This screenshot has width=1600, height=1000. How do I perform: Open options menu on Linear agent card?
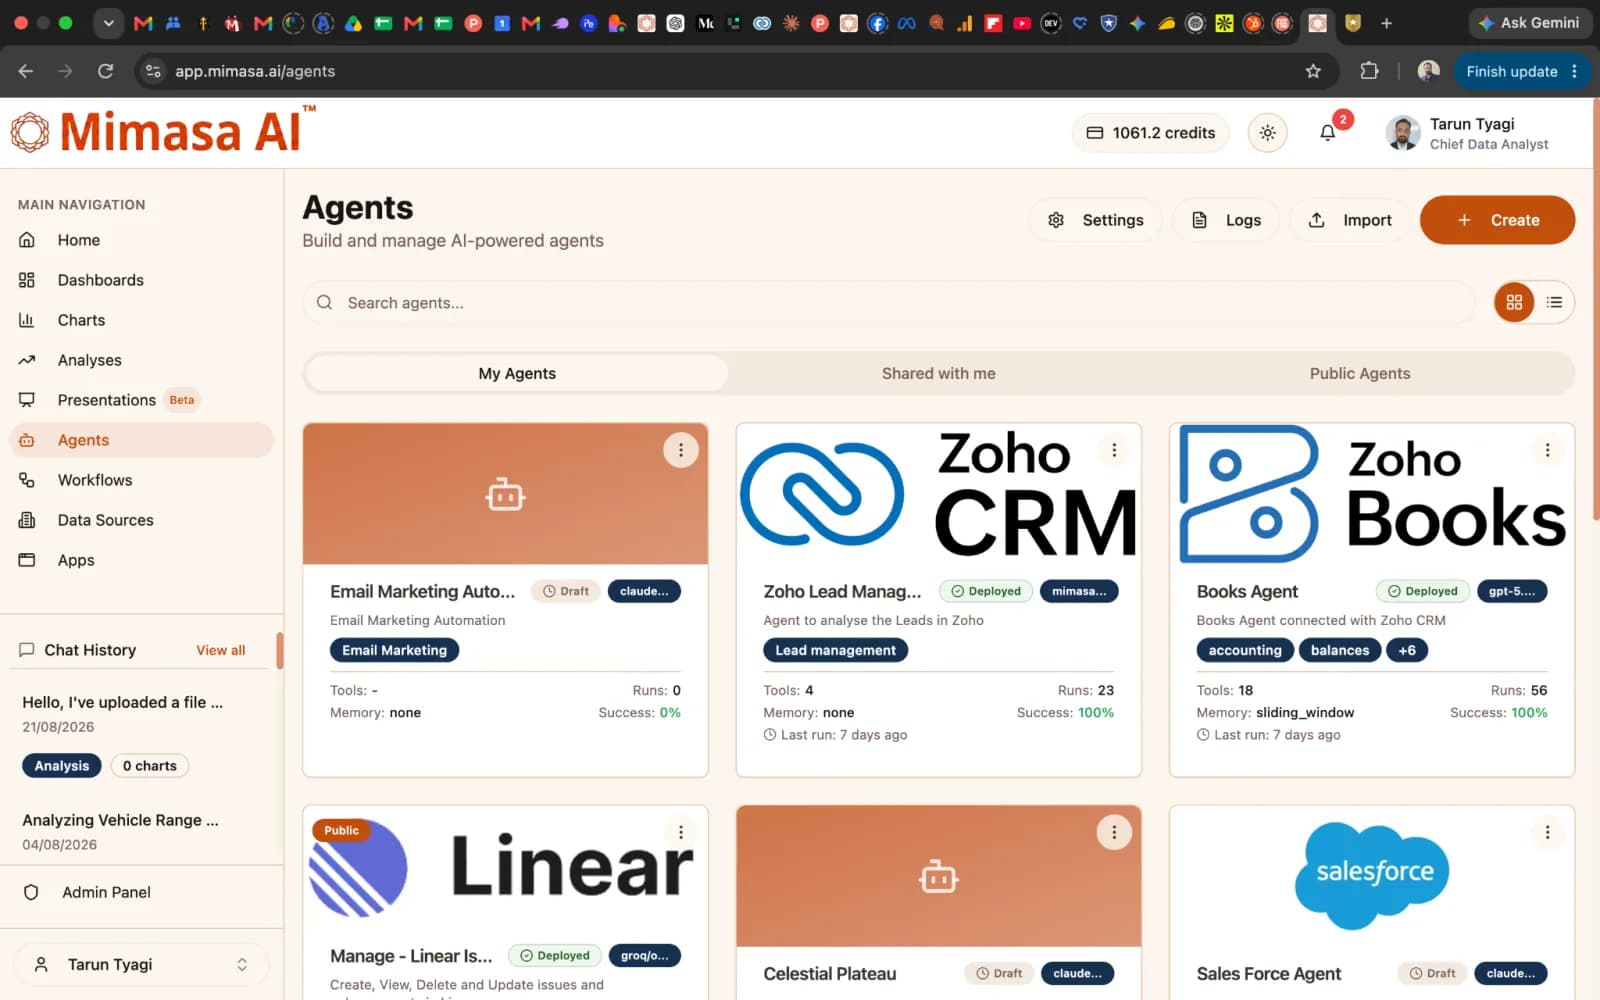coord(681,832)
